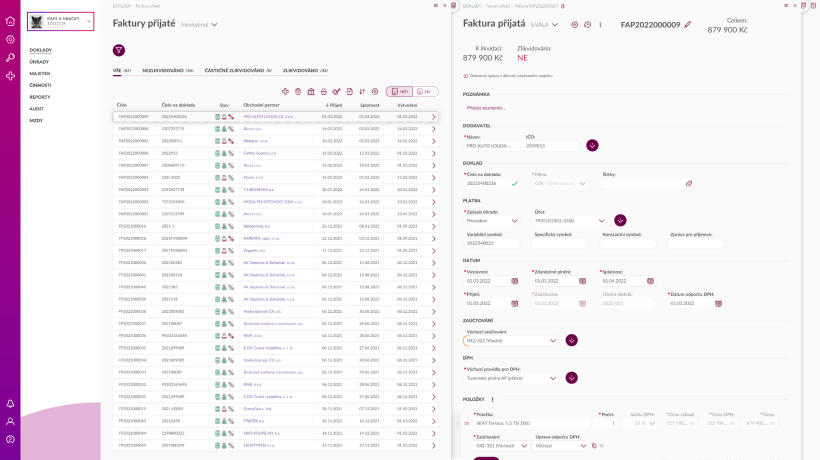The height and width of the screenshot is (460, 820).
Task: Open the round filter button above the tabs
Action: point(119,50)
